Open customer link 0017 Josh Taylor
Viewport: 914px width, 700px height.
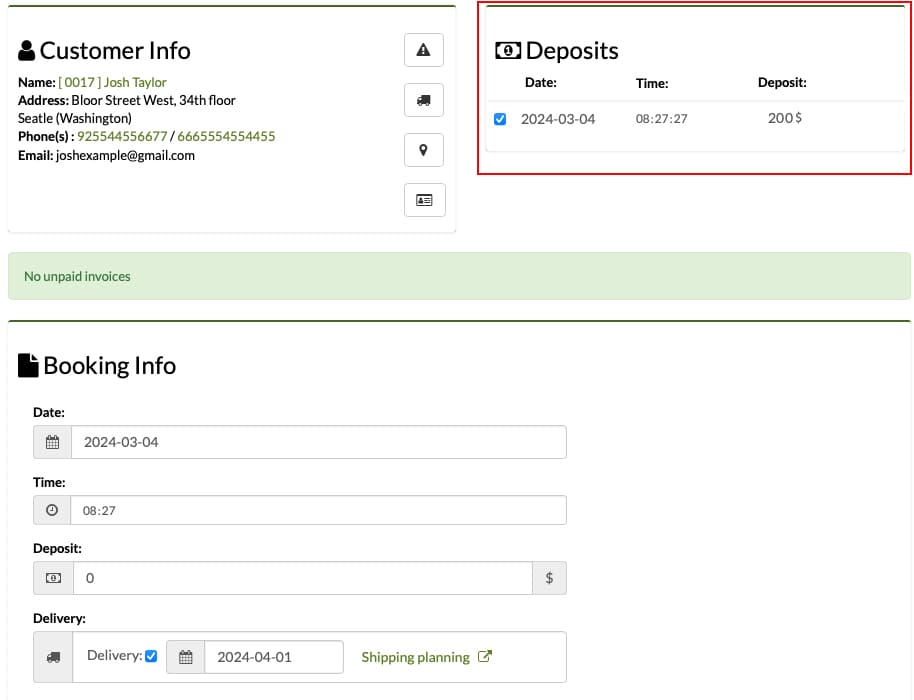[113, 82]
